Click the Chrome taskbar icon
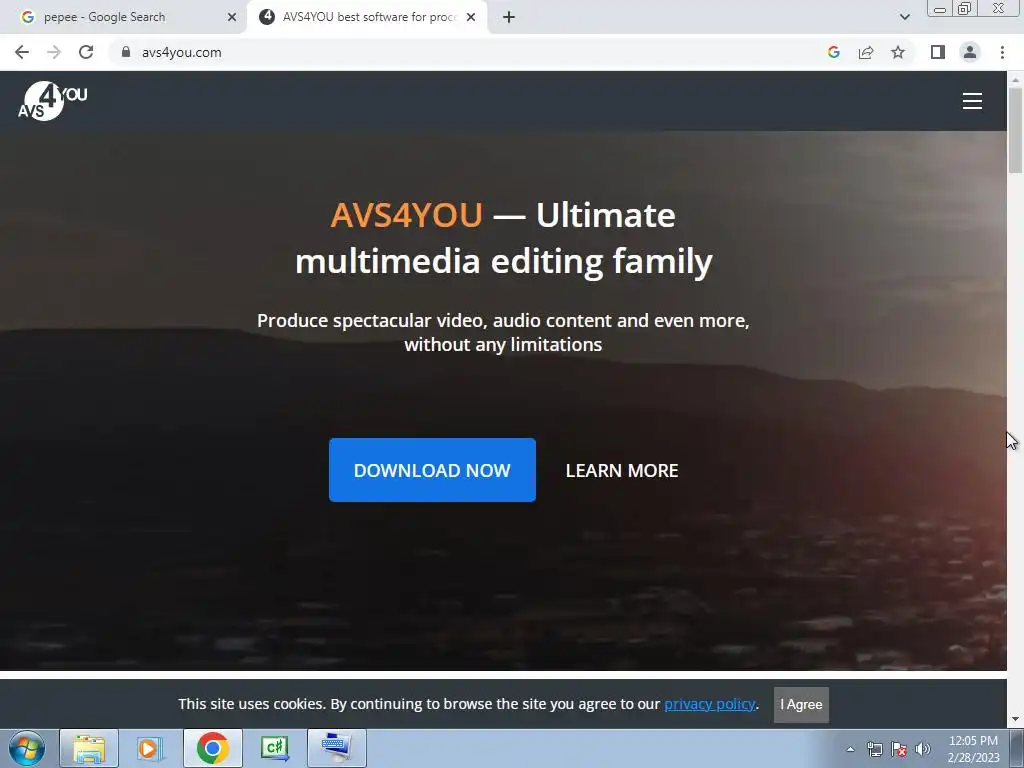The height and width of the screenshot is (768, 1024). coord(213,748)
